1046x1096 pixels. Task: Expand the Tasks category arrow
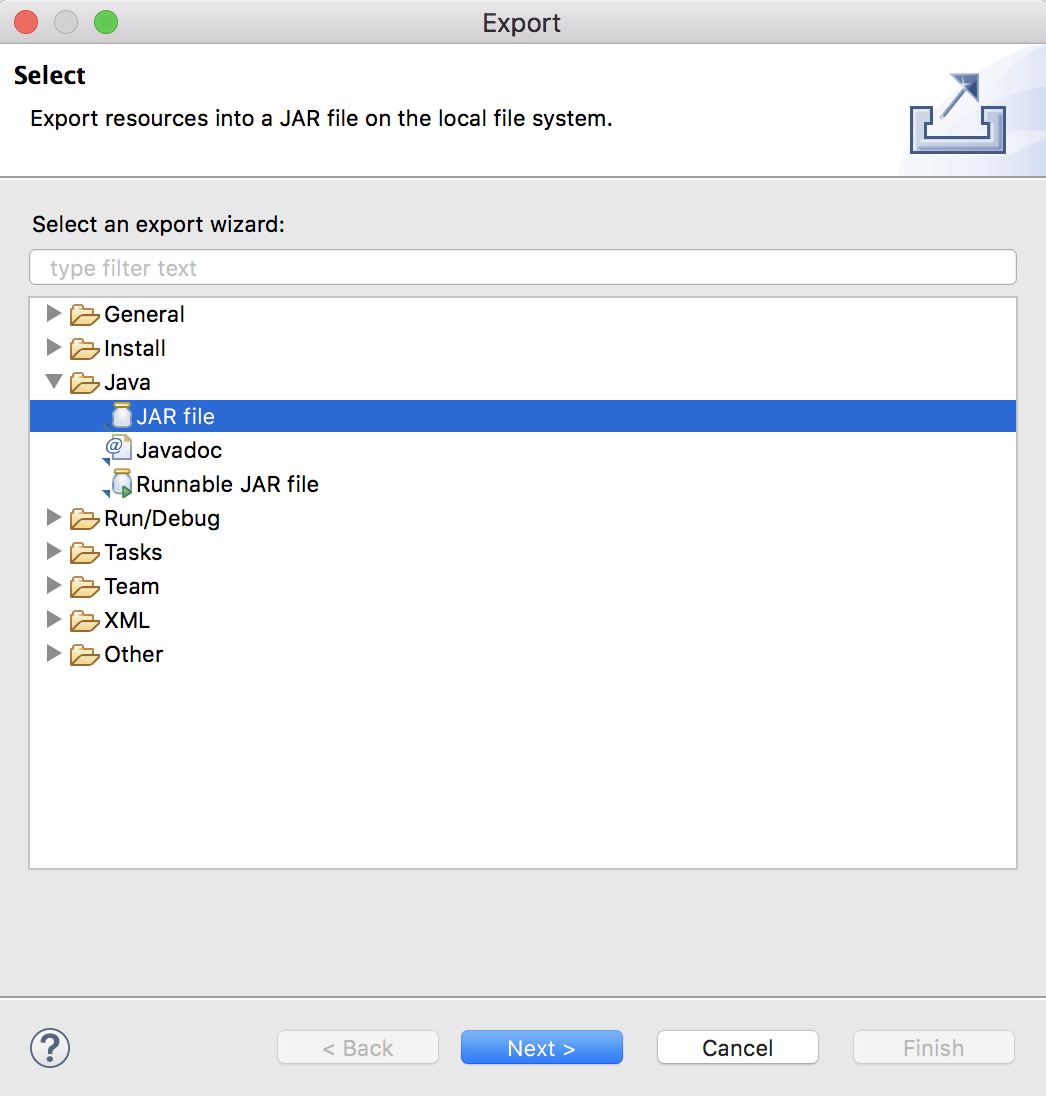(x=54, y=552)
